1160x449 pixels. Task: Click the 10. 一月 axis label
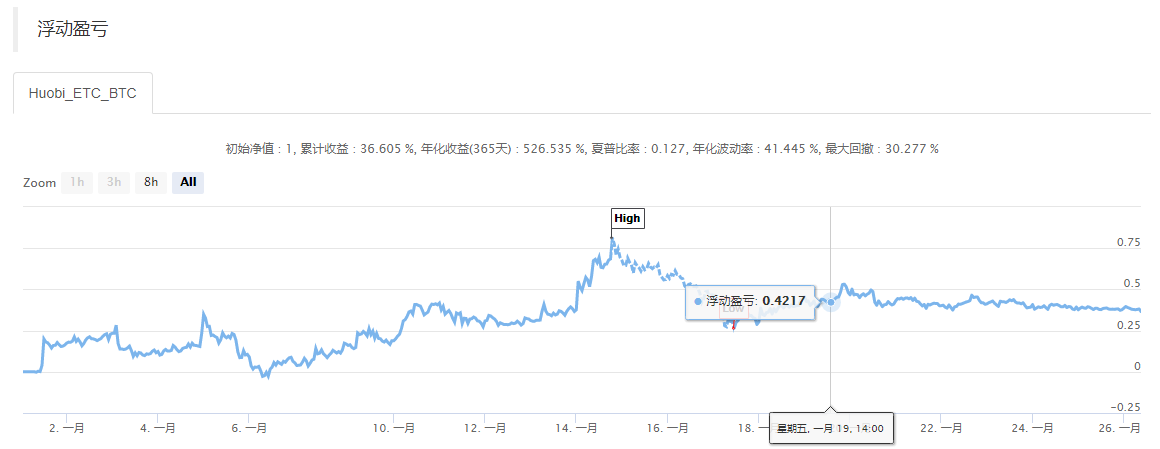coord(394,428)
